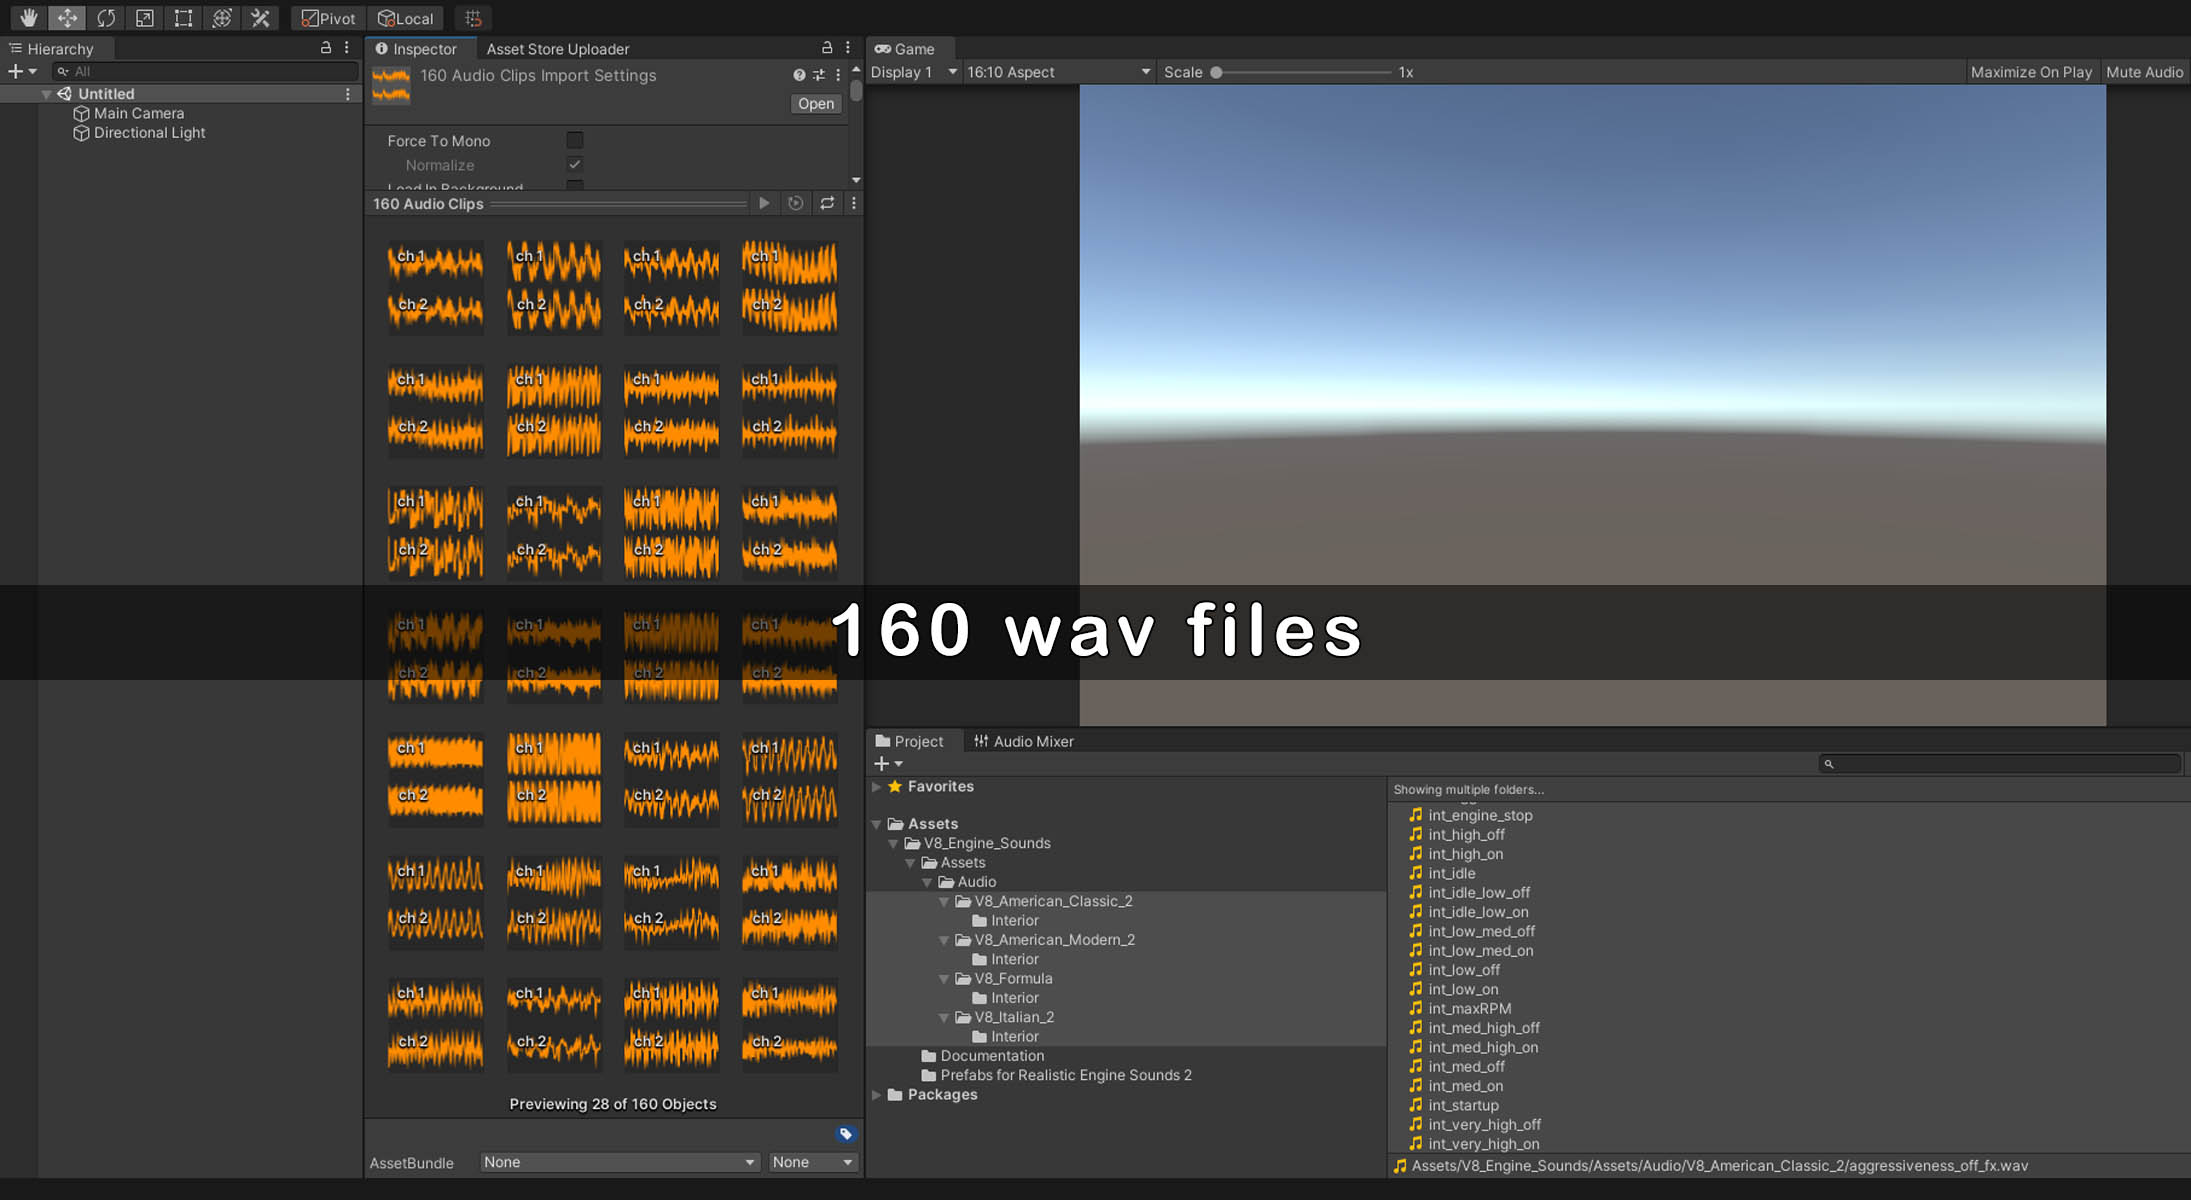Switch to Asset Store Uploader tab
This screenshot has height=1200, width=2191.
click(x=557, y=49)
